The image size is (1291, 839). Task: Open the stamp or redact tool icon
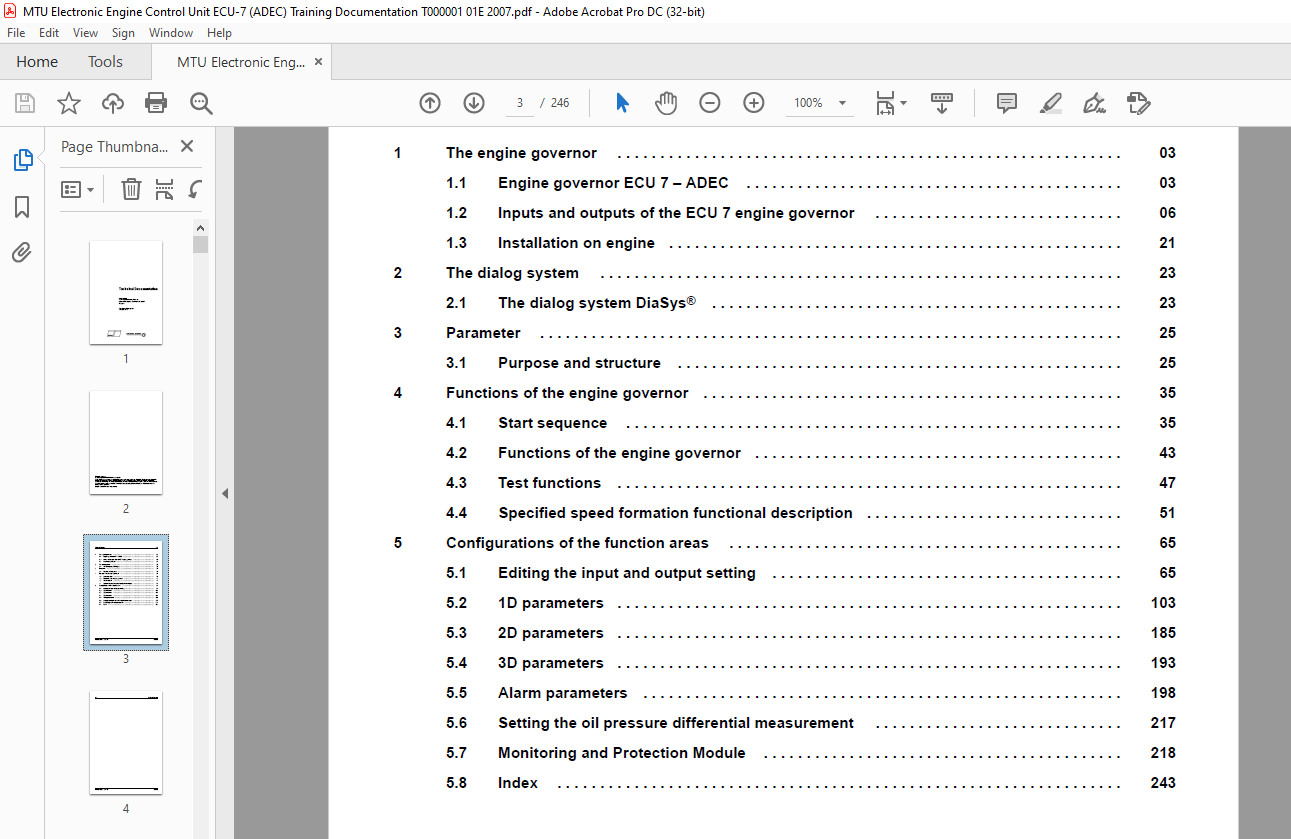click(1138, 103)
